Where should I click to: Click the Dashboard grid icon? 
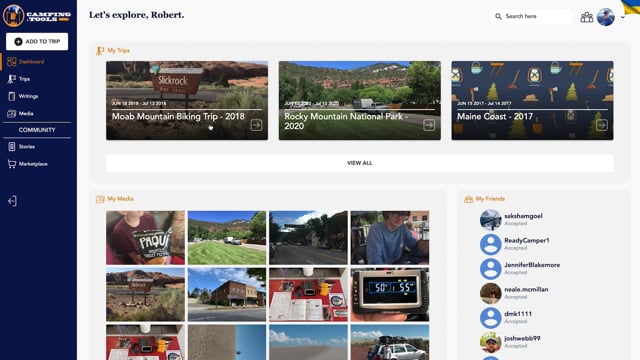click(x=11, y=62)
